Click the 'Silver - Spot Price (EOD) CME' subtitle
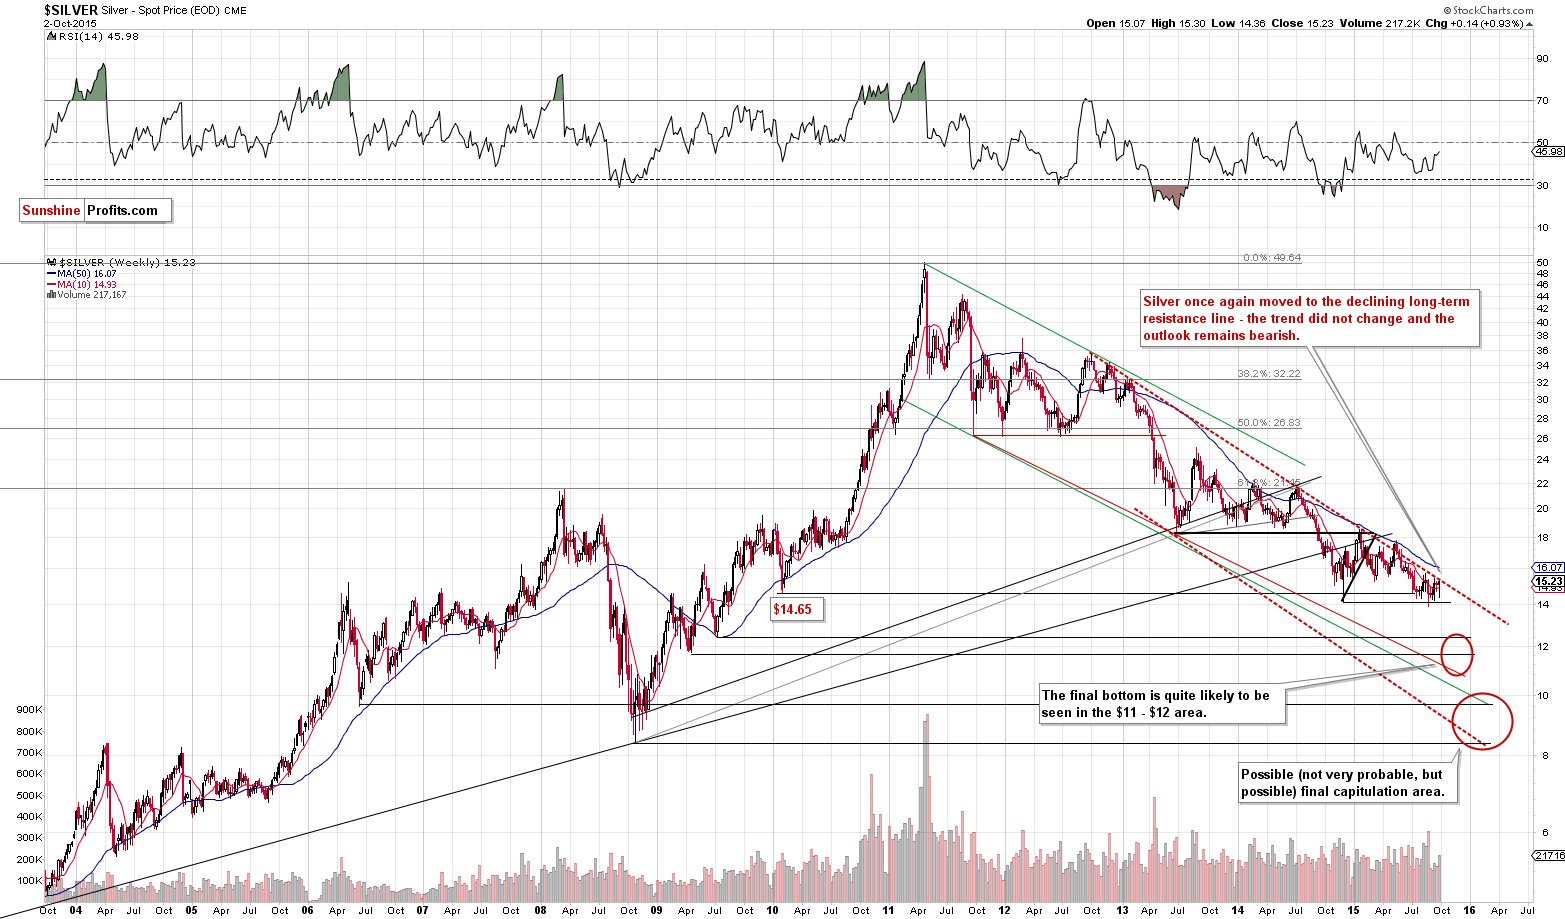 [x=173, y=11]
